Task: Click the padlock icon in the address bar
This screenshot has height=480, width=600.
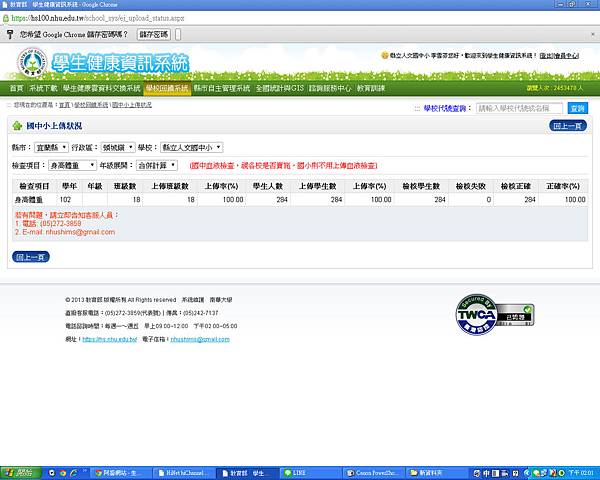Action: 5,18
